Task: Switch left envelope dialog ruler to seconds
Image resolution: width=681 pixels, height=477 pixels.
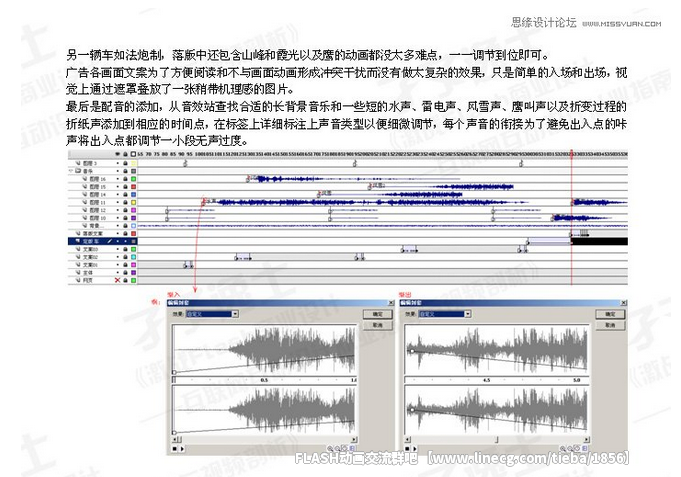Action: (344, 448)
